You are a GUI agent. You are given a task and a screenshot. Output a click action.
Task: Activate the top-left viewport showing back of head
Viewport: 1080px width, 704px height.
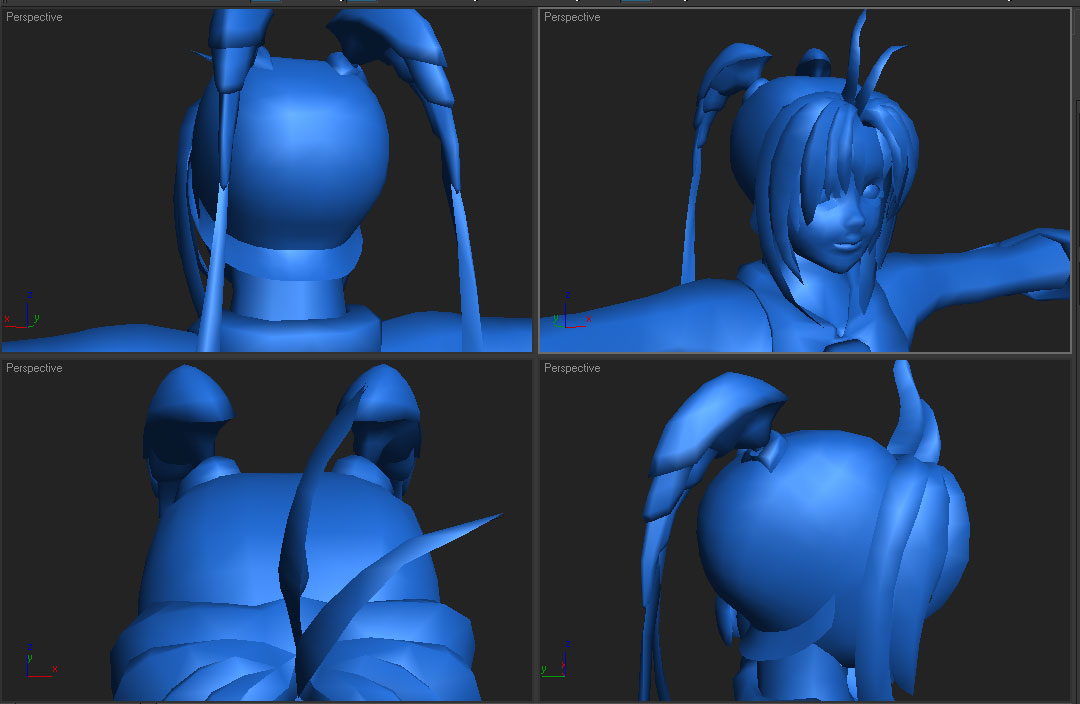click(x=267, y=180)
